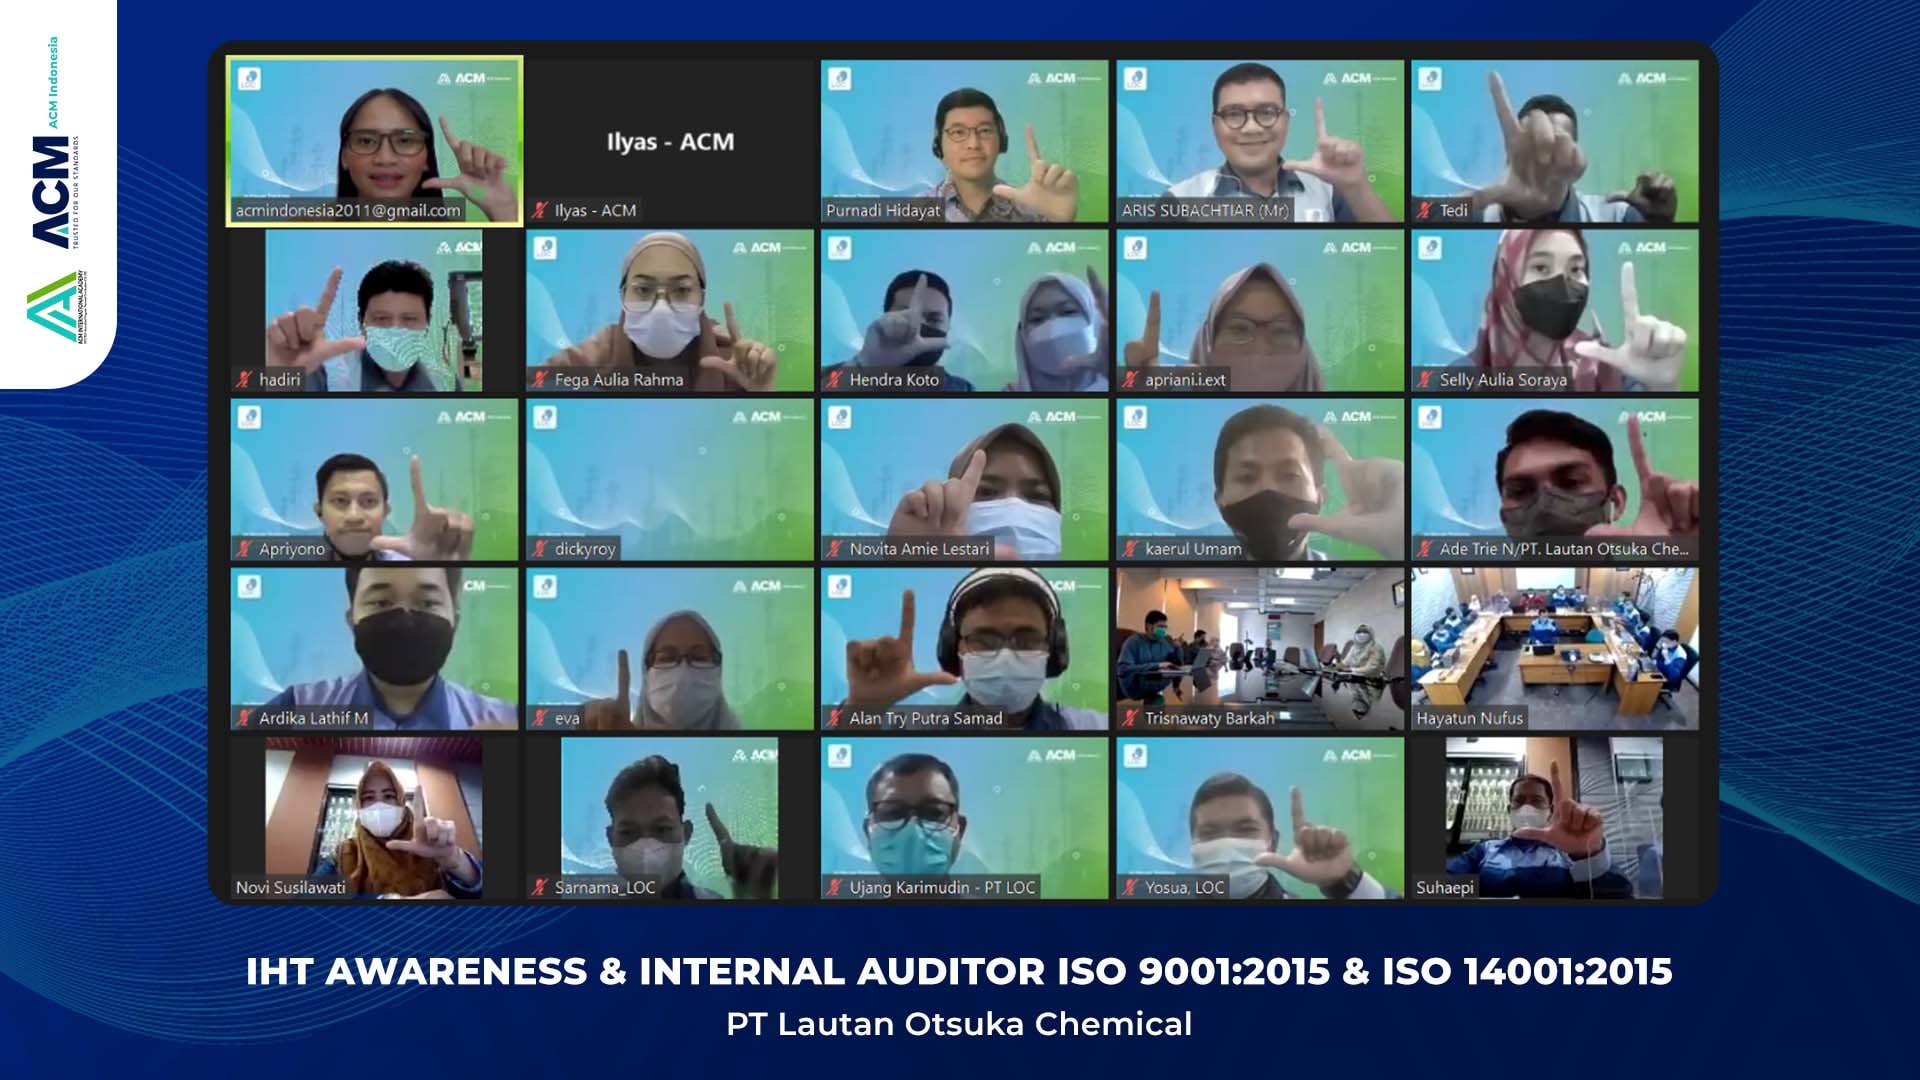Select the acmindonesia2011@gmail.com video tile

[x=374, y=140]
